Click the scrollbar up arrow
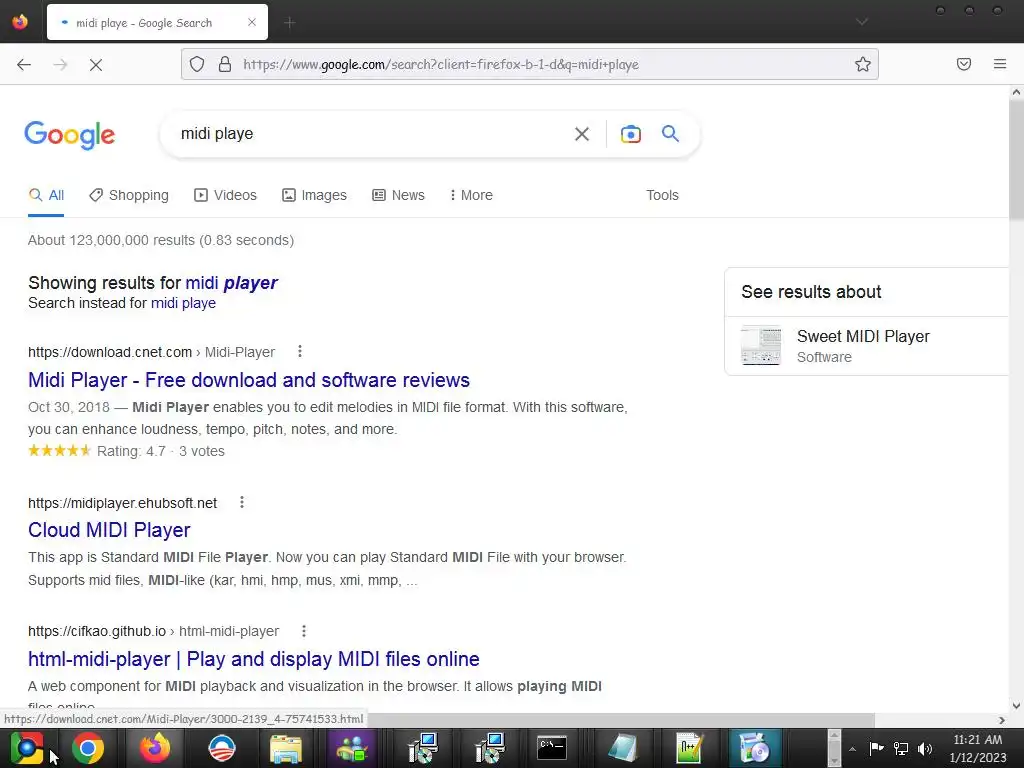The height and width of the screenshot is (768, 1024). pos(1016,93)
